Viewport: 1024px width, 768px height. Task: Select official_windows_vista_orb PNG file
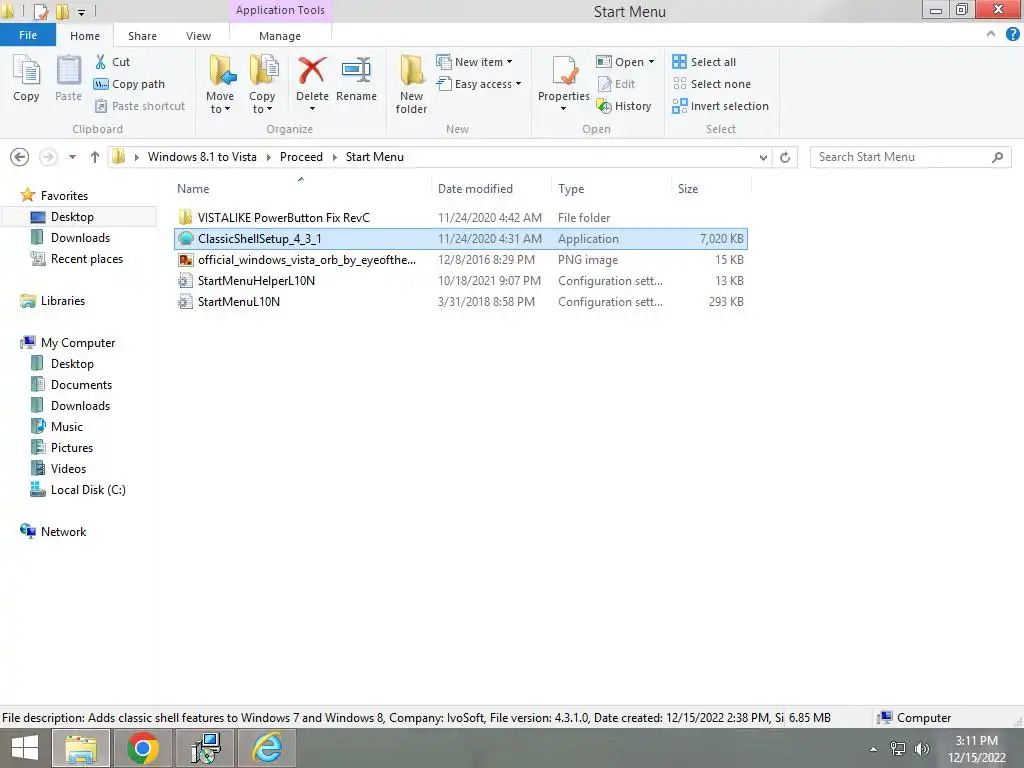[x=461, y=260]
